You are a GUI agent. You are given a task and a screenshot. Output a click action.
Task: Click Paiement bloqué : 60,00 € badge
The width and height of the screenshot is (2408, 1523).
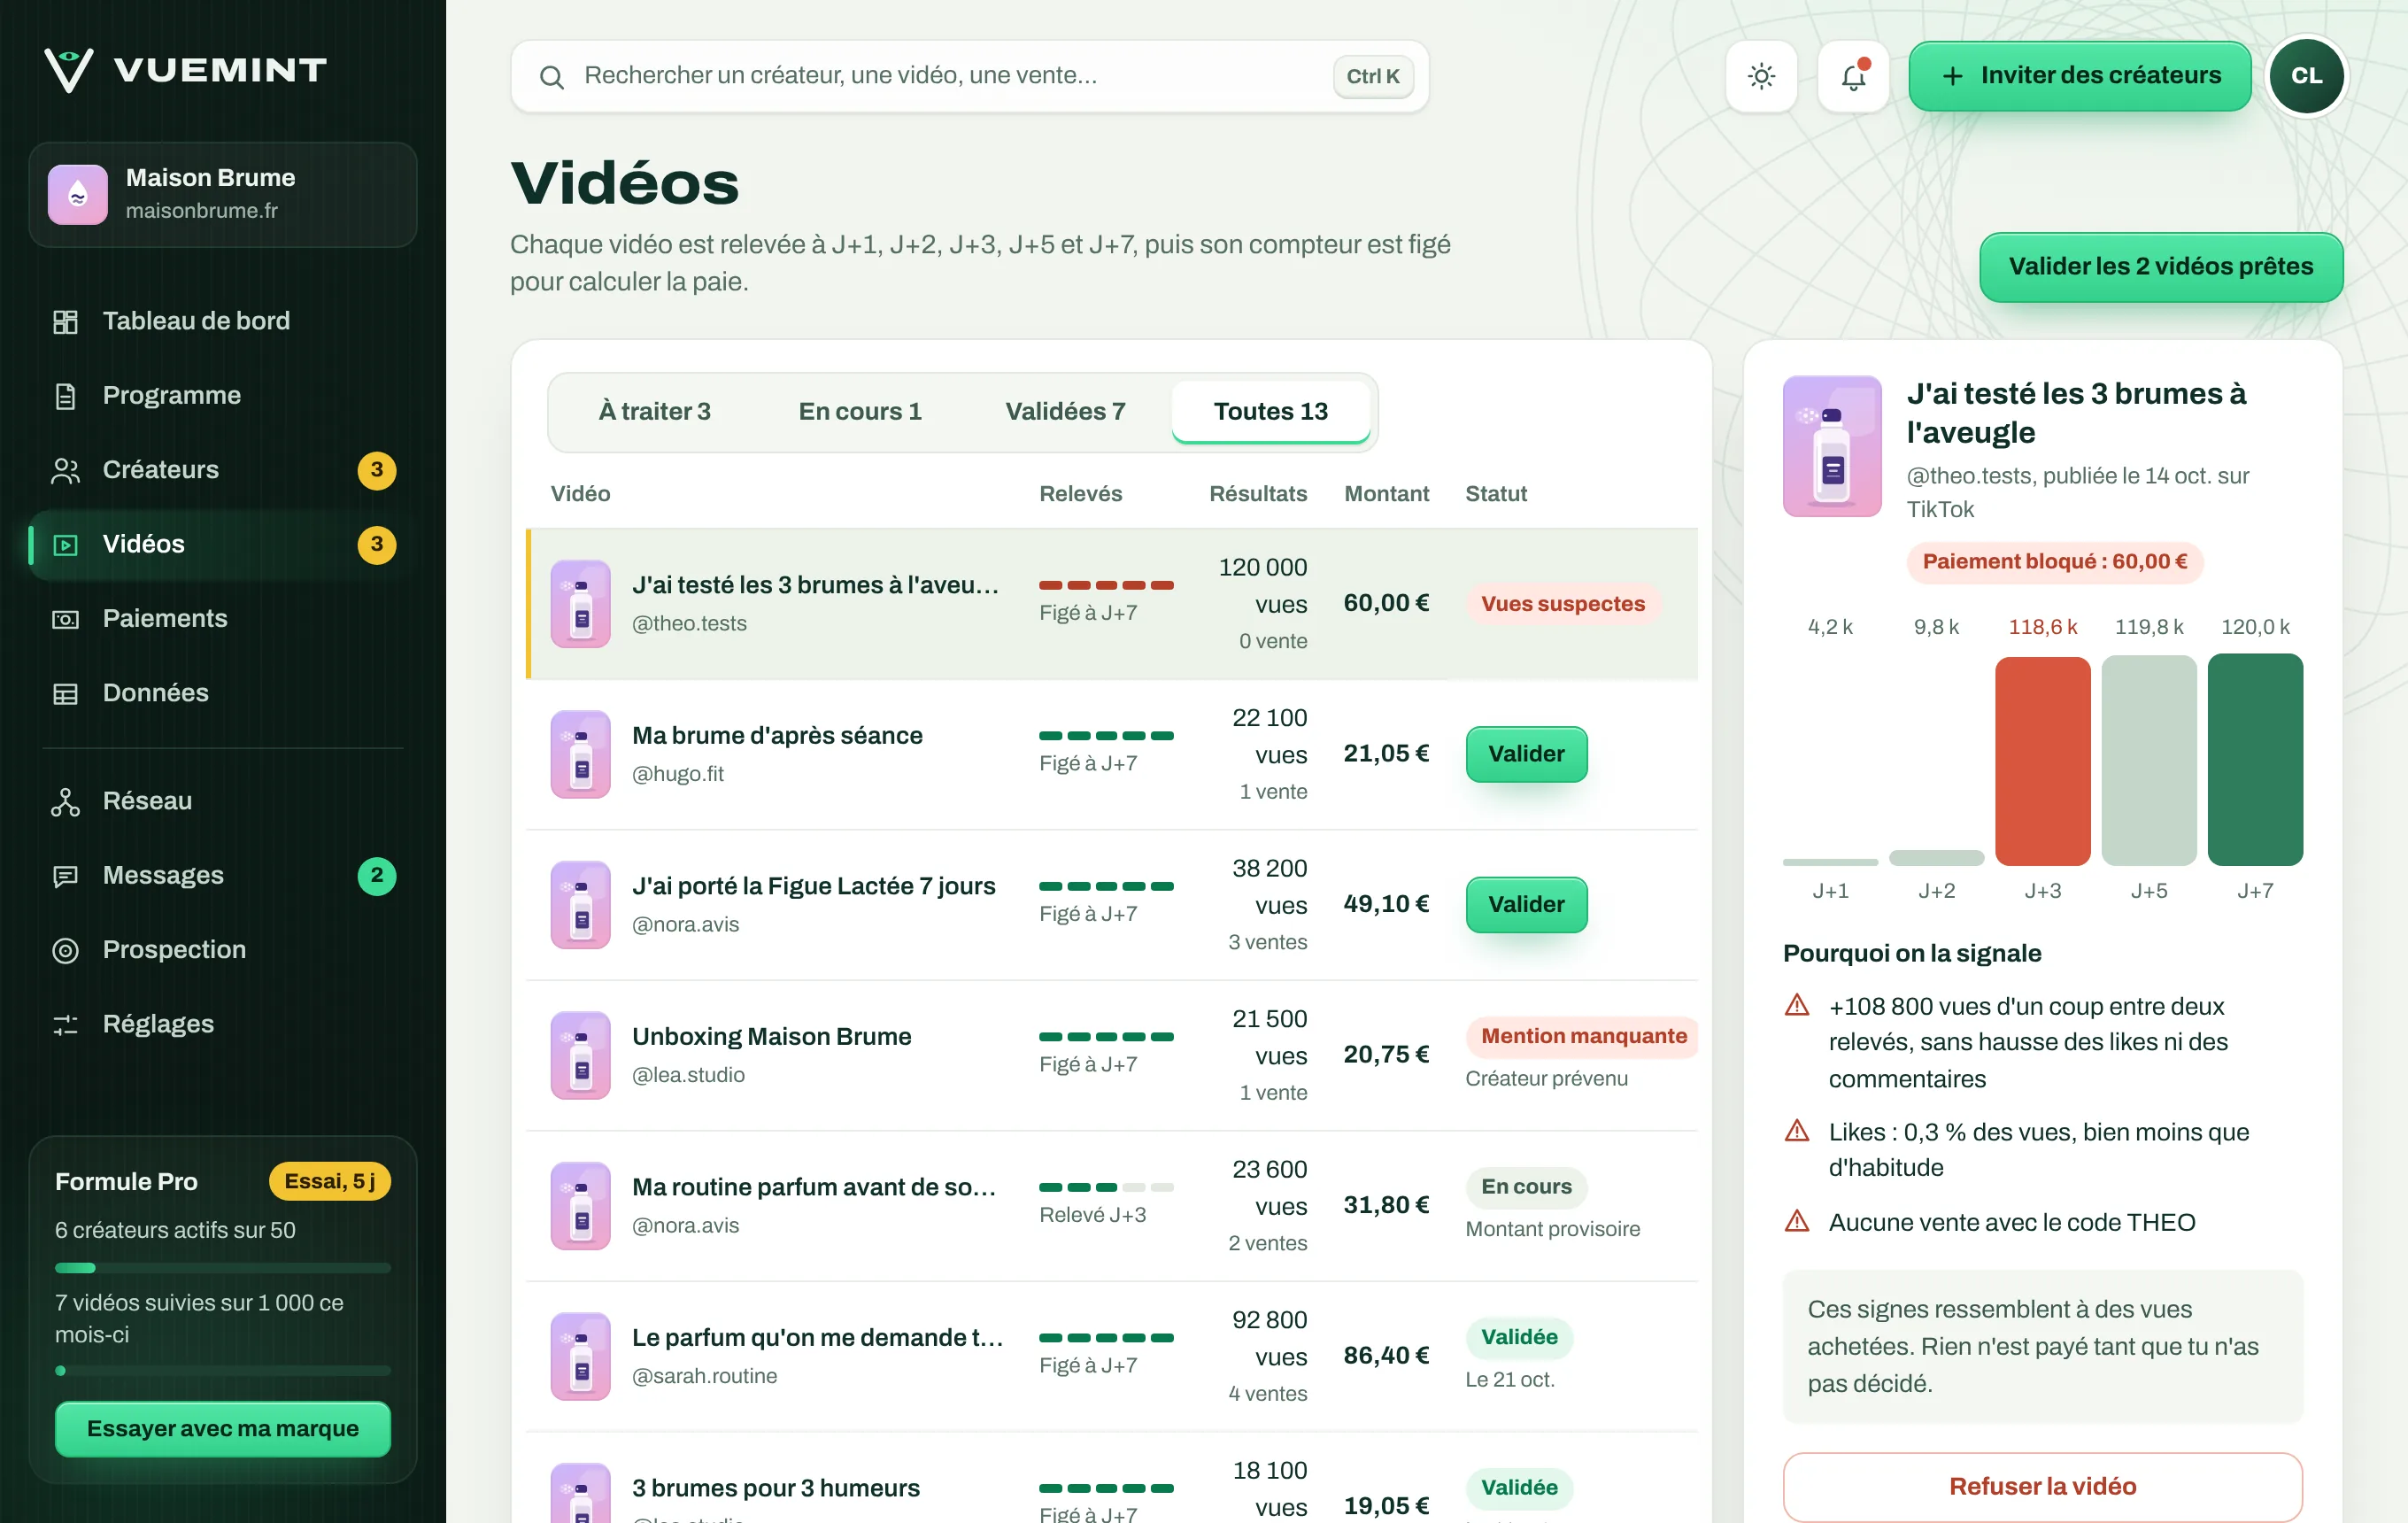(2054, 562)
